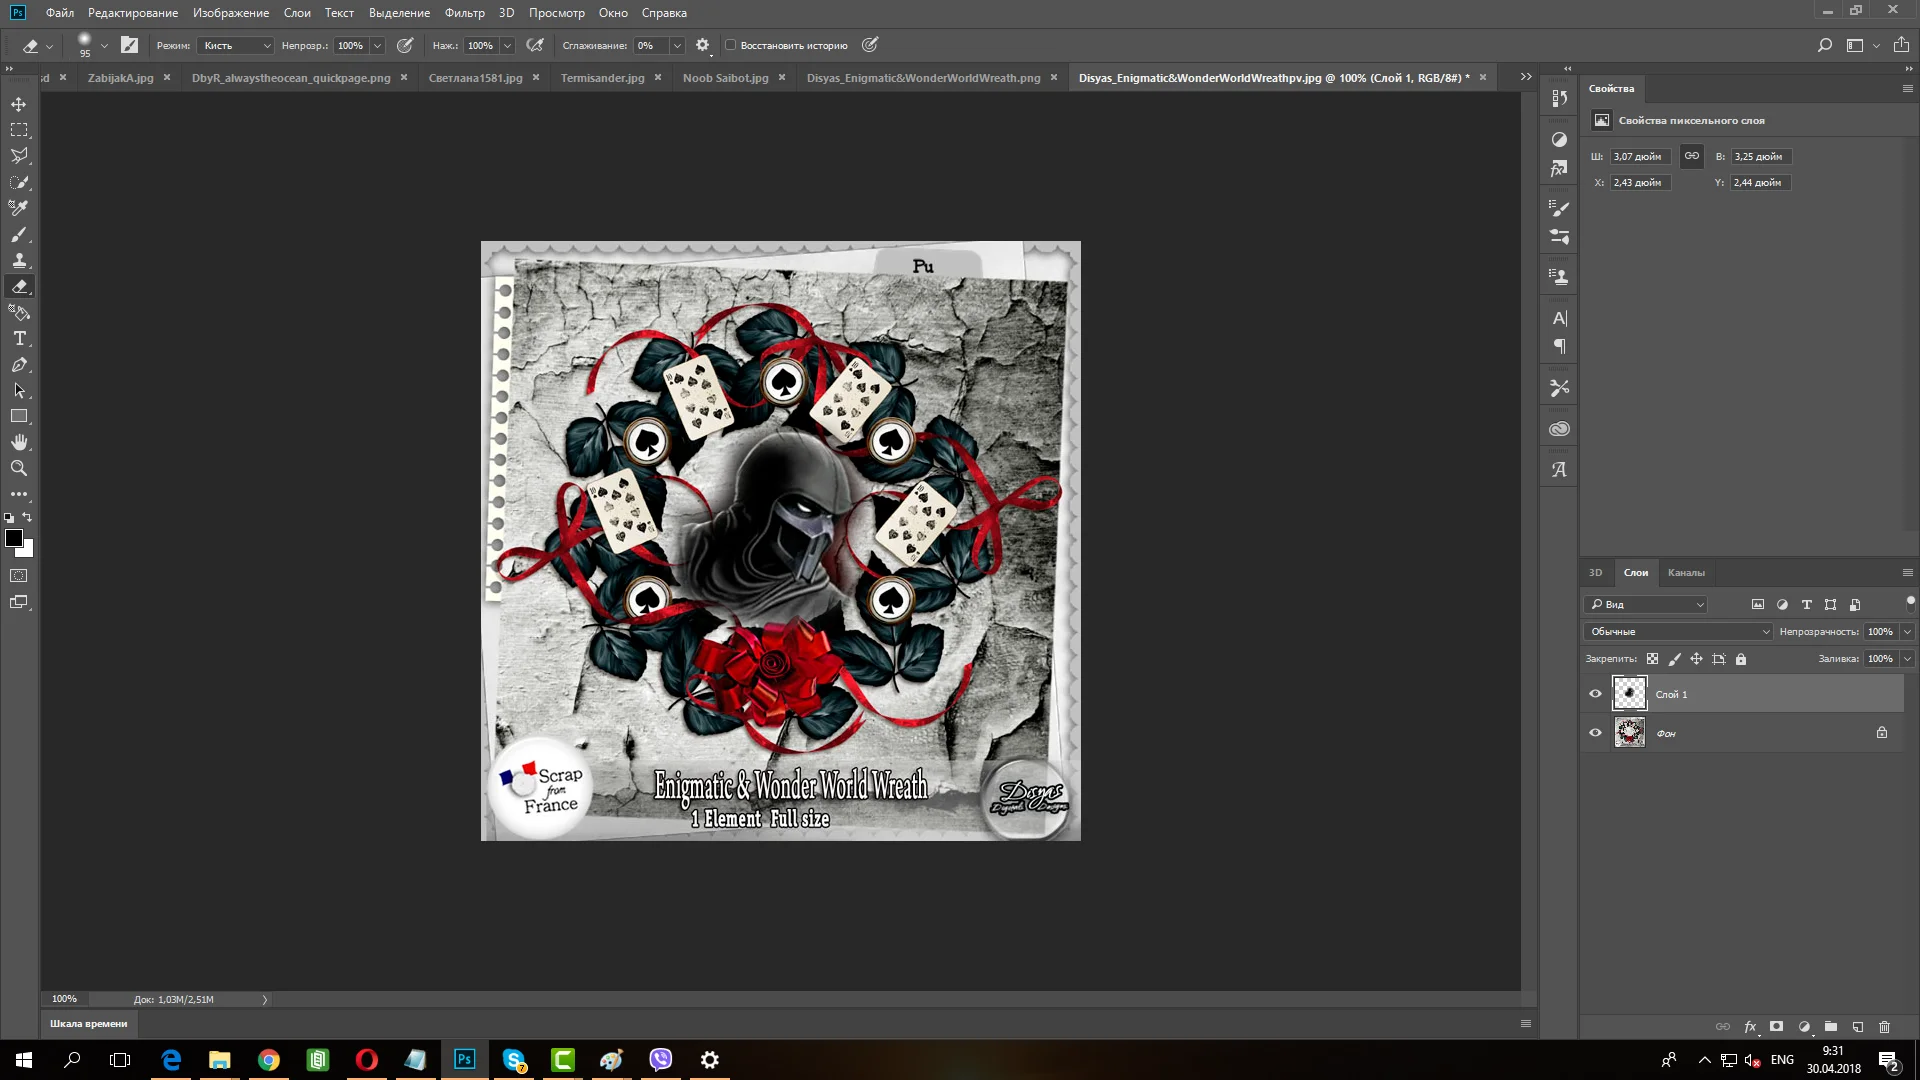This screenshot has width=1920, height=1080.
Task: Select the Hand tool
Action: [x=19, y=442]
